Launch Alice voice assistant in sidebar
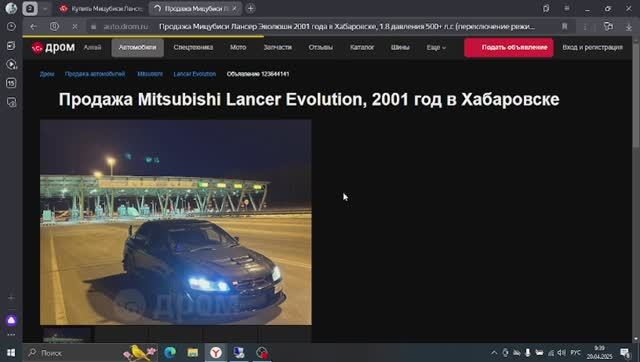The image size is (640, 362). point(11,320)
